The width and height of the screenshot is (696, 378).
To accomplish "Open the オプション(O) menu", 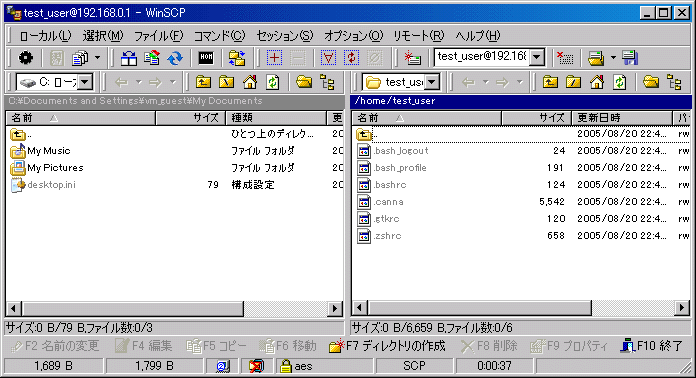I will pyautogui.click(x=353, y=35).
